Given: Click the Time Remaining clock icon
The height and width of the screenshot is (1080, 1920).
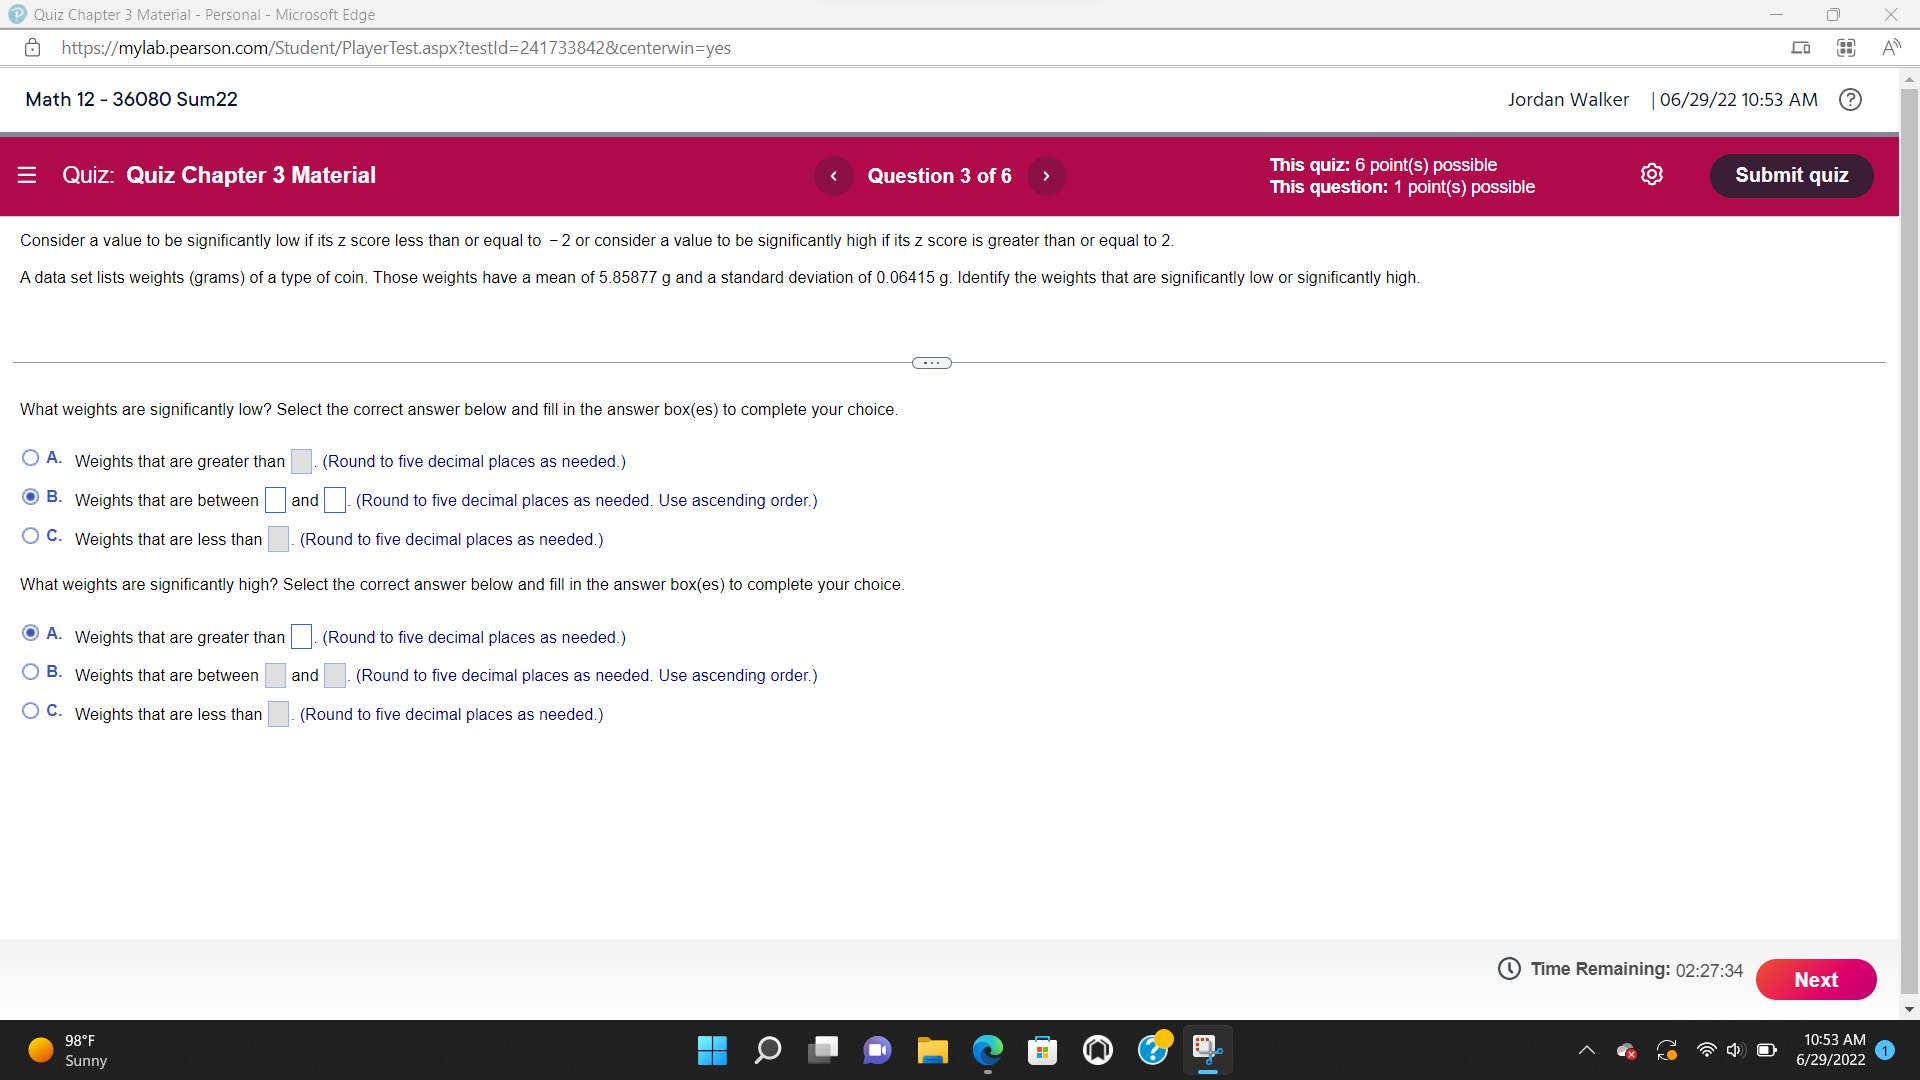Looking at the screenshot, I should [x=1509, y=969].
